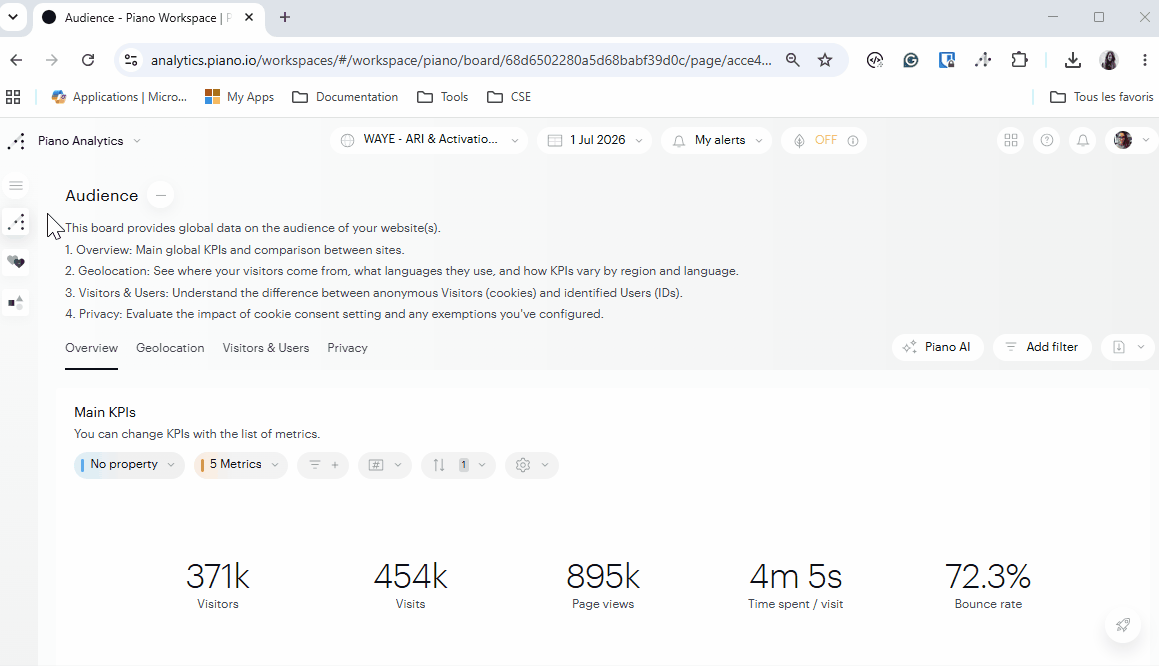Click the site info icon in address bar
Screen dimensions: 1159x666
[131, 60]
